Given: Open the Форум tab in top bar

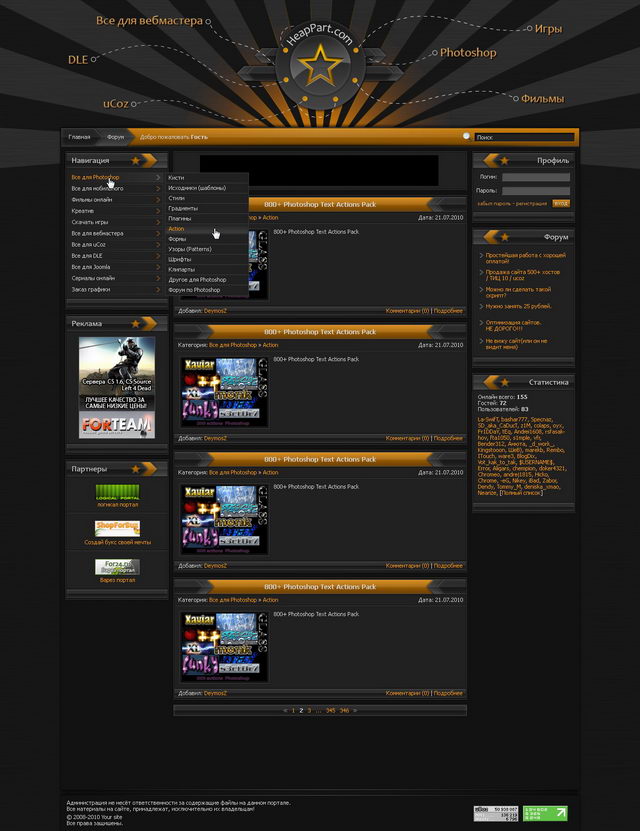Looking at the screenshot, I should point(115,136).
